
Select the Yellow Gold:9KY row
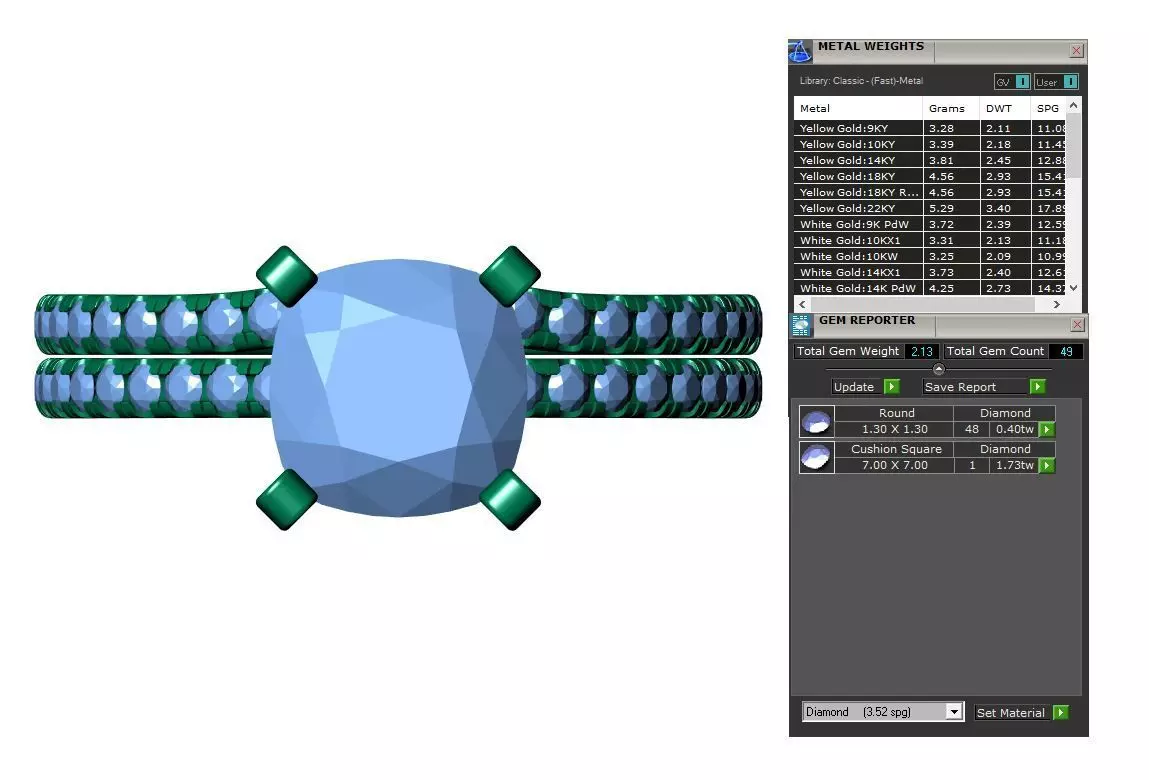point(930,128)
